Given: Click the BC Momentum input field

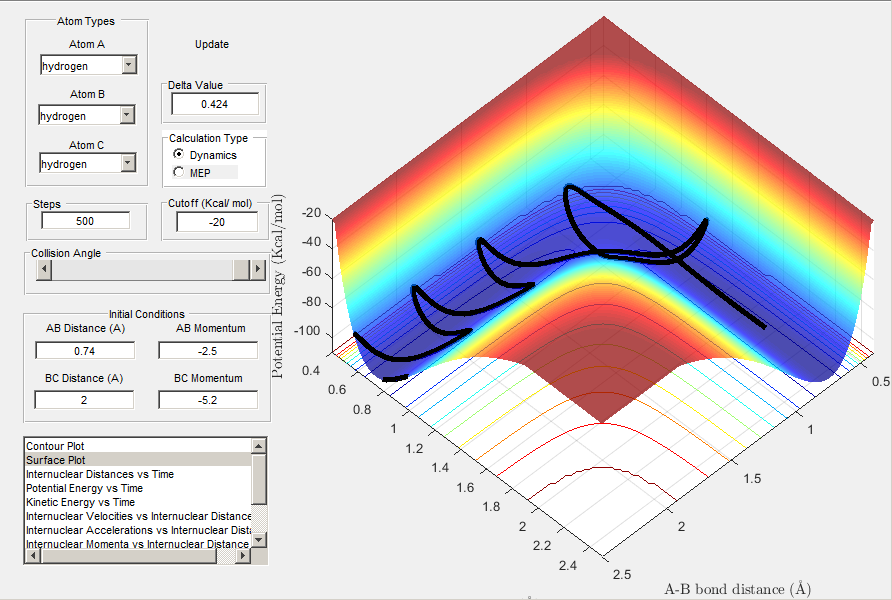Looking at the screenshot, I should 208,400.
